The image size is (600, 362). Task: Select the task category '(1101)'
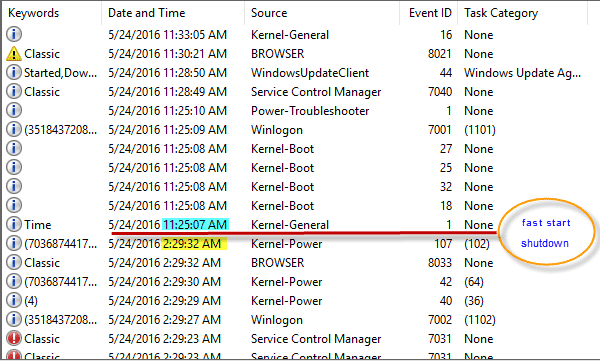480,130
